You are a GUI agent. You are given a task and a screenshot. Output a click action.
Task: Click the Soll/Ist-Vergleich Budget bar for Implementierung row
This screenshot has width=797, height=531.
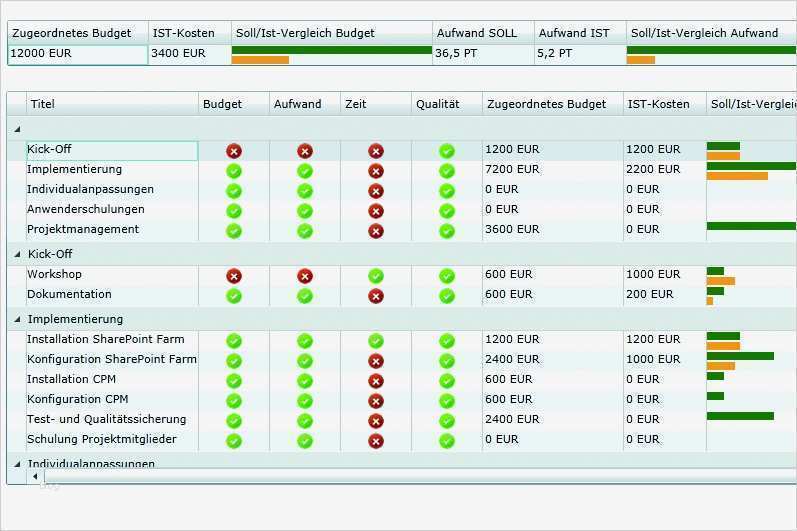pyautogui.click(x=751, y=171)
